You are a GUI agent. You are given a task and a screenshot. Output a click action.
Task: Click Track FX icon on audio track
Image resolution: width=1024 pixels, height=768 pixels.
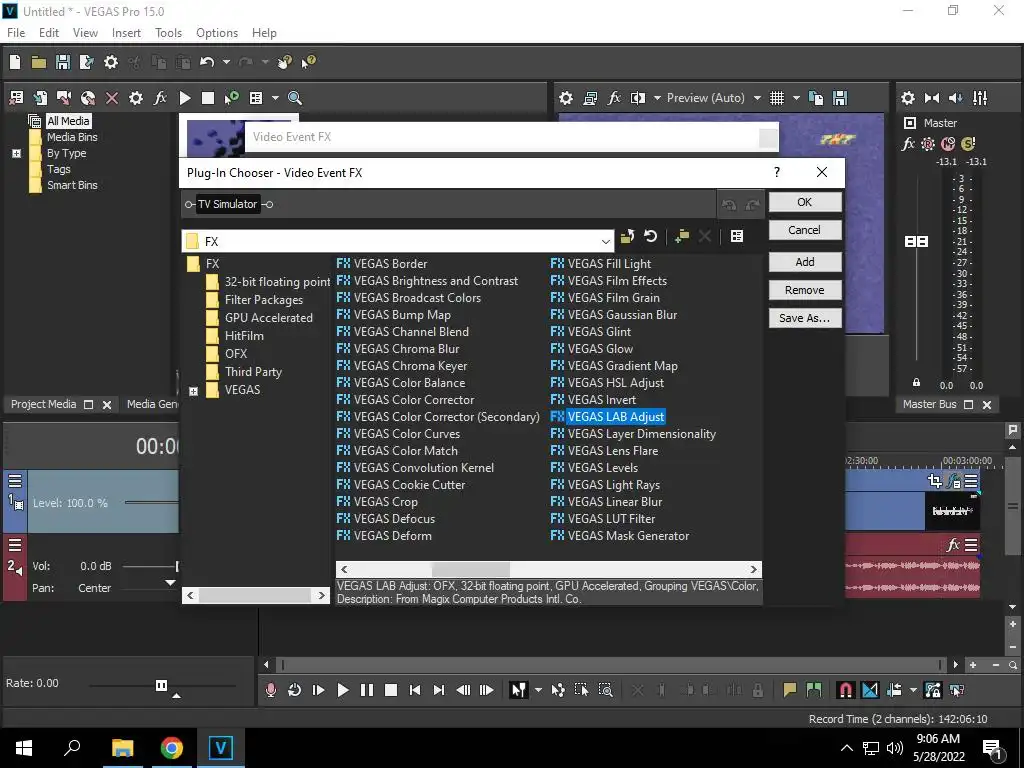click(x=953, y=544)
